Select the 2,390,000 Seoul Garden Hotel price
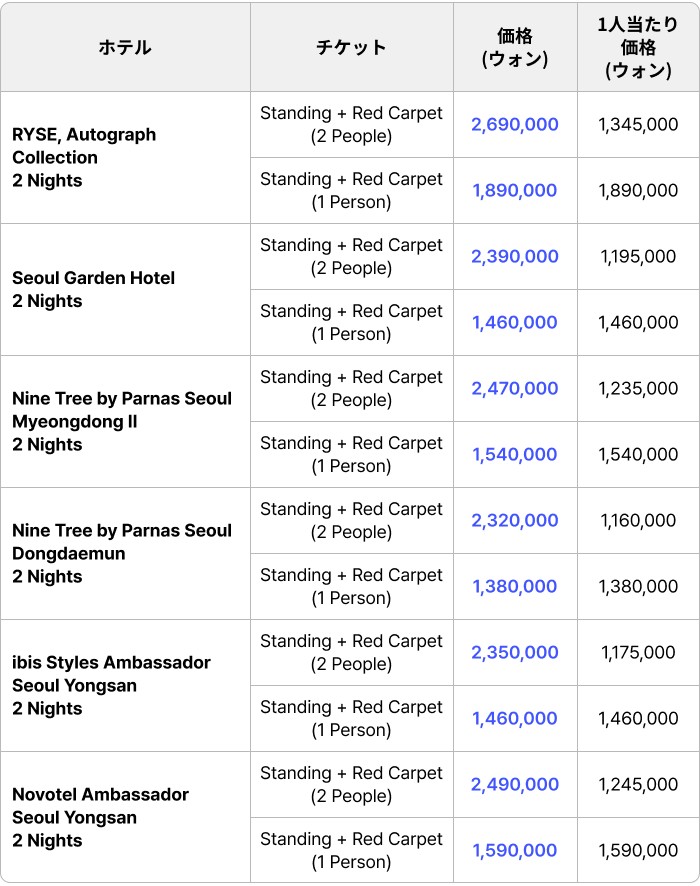Viewport: 700px width, 886px height. (515, 257)
